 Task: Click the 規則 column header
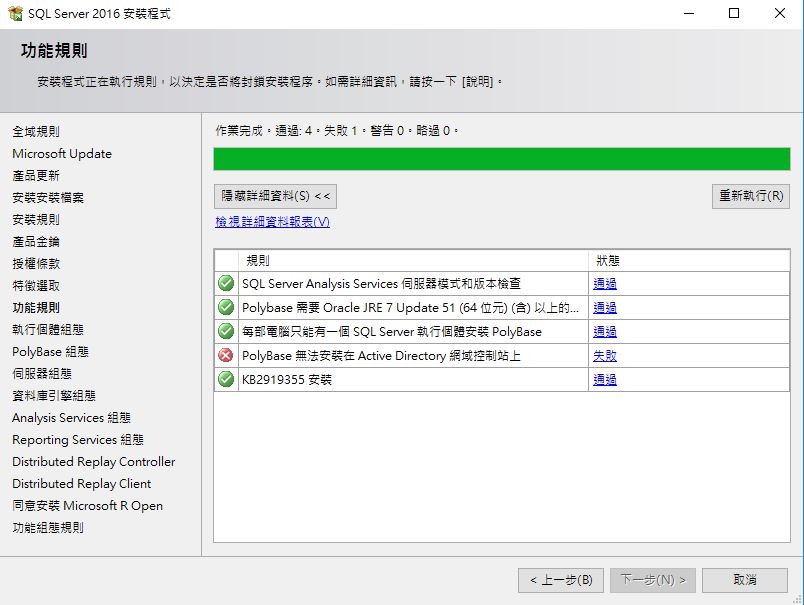(x=413, y=260)
